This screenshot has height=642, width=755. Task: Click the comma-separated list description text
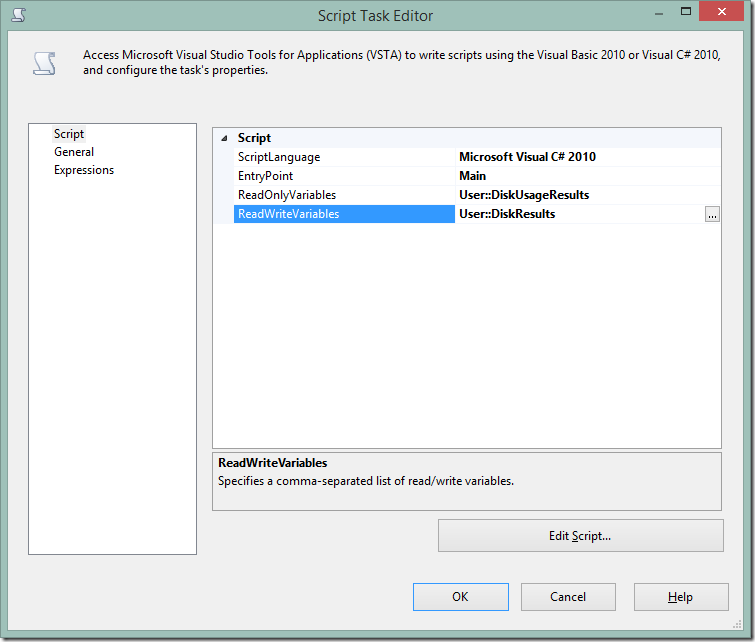(x=366, y=481)
